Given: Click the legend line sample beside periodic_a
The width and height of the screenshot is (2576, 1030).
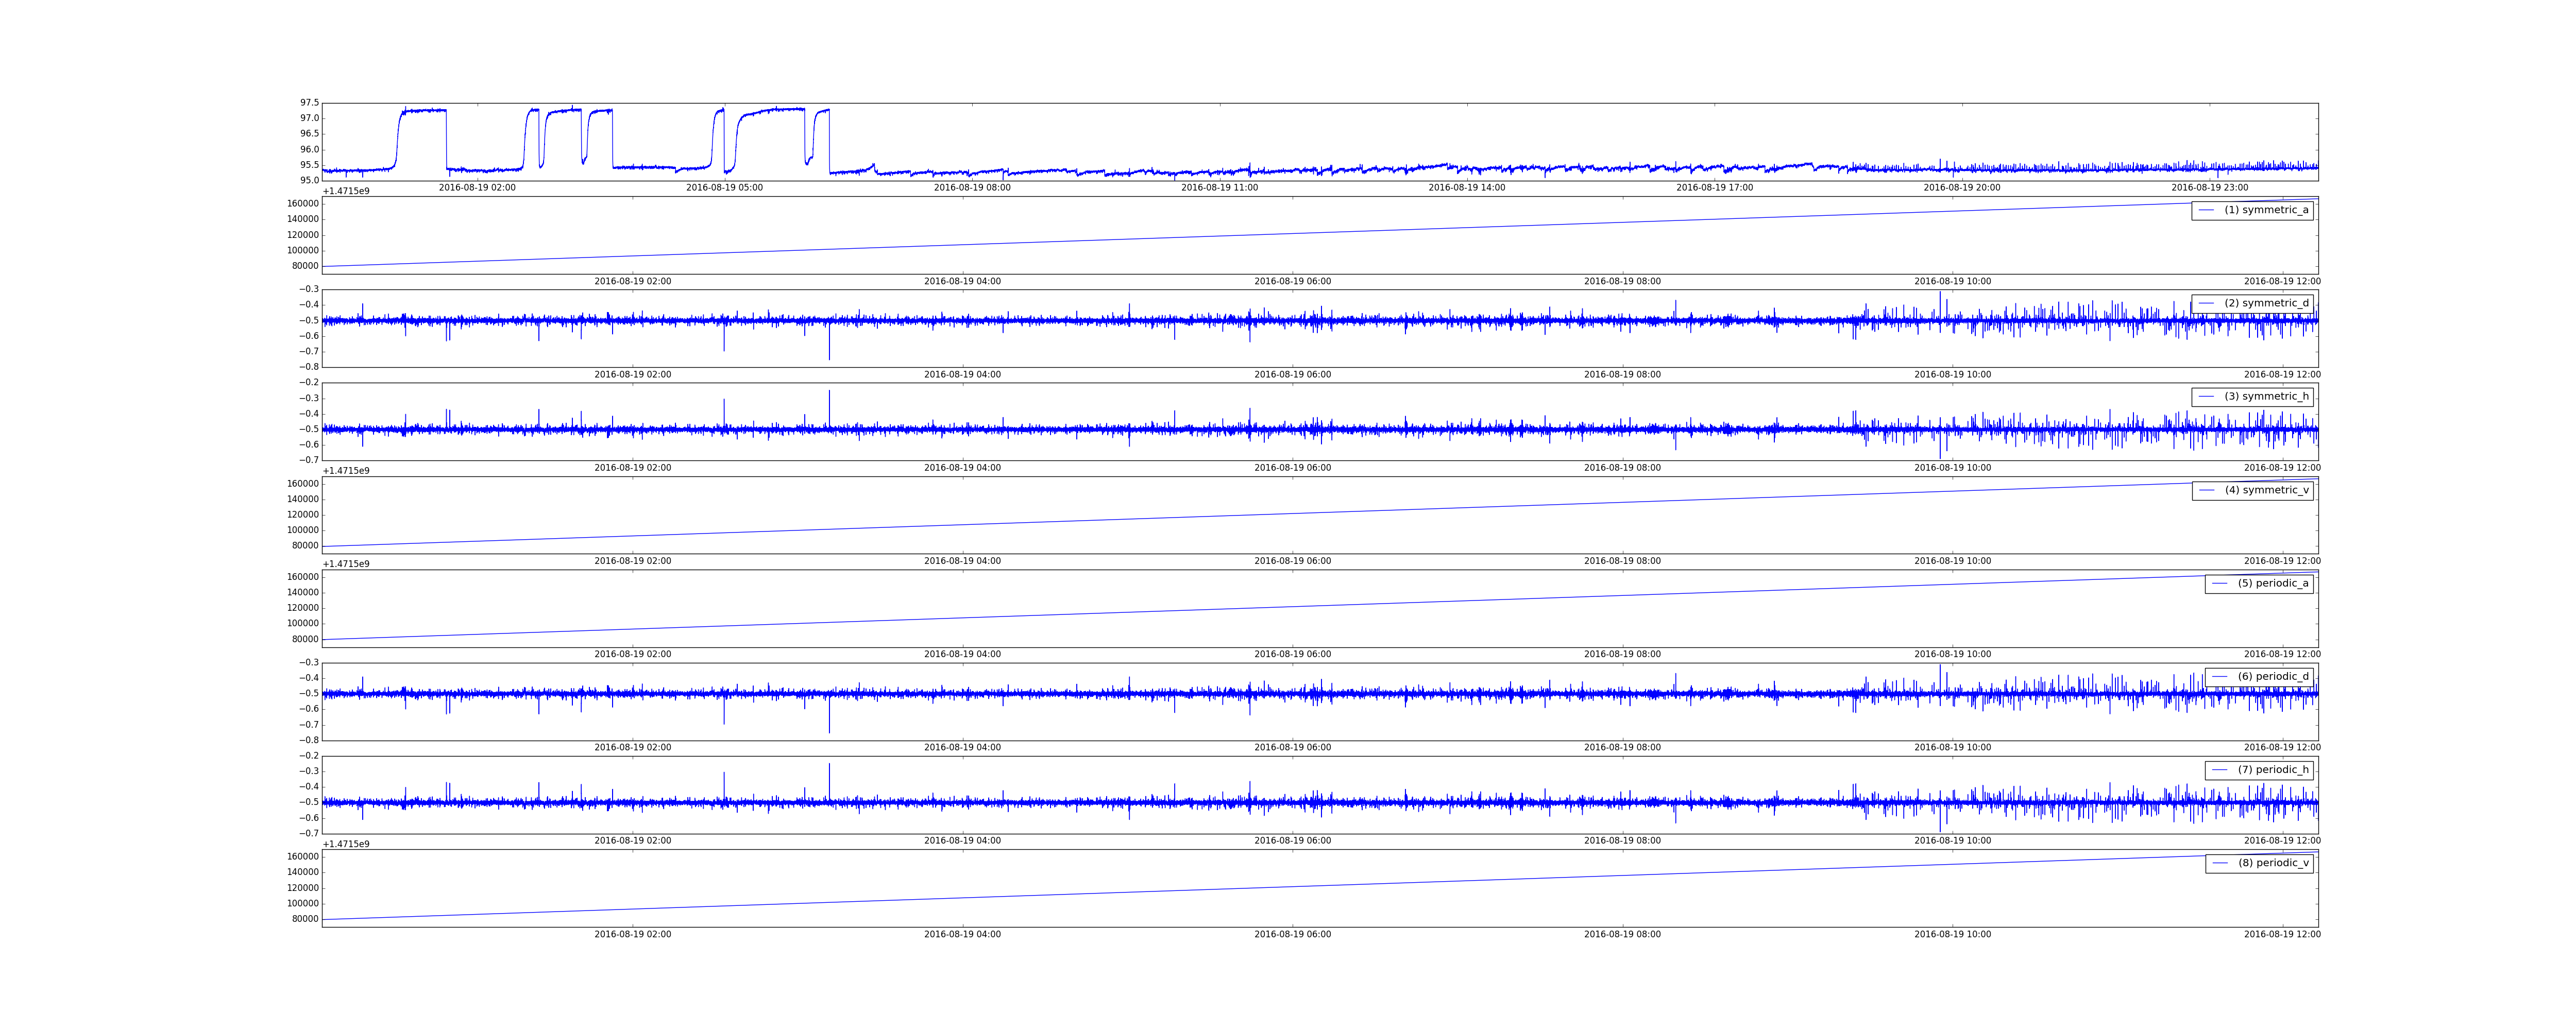Looking at the screenshot, I should point(2220,583).
